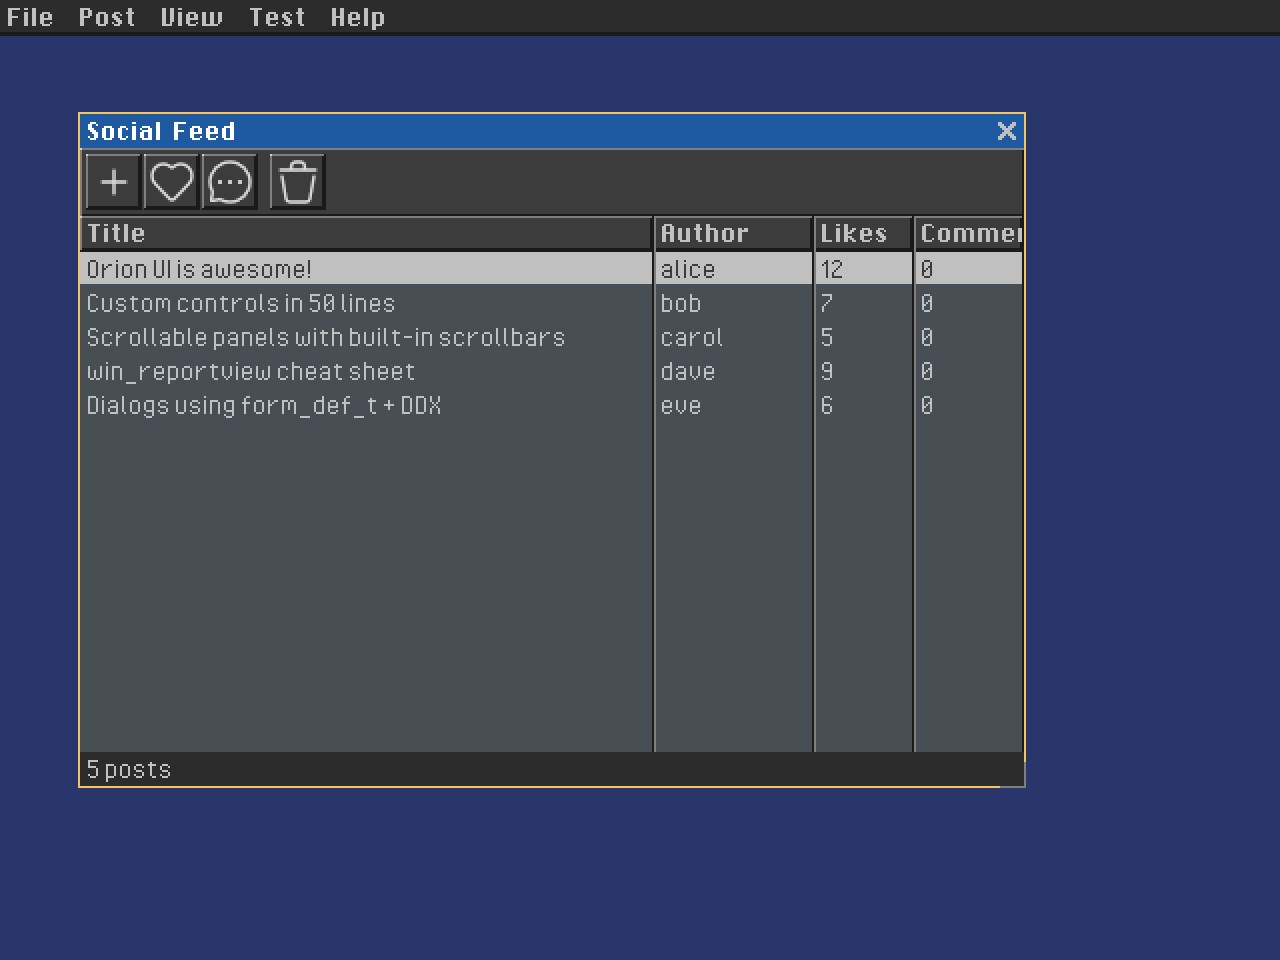Open the Post menu

point(107,17)
